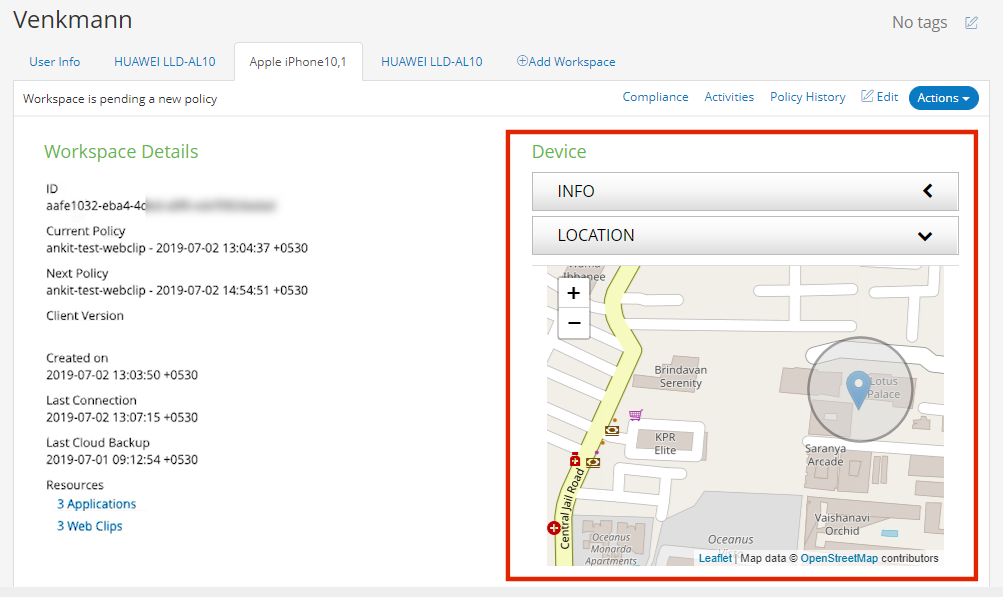The height and width of the screenshot is (597, 1003).
Task: Click the map zoom out minus control
Action: click(573, 323)
